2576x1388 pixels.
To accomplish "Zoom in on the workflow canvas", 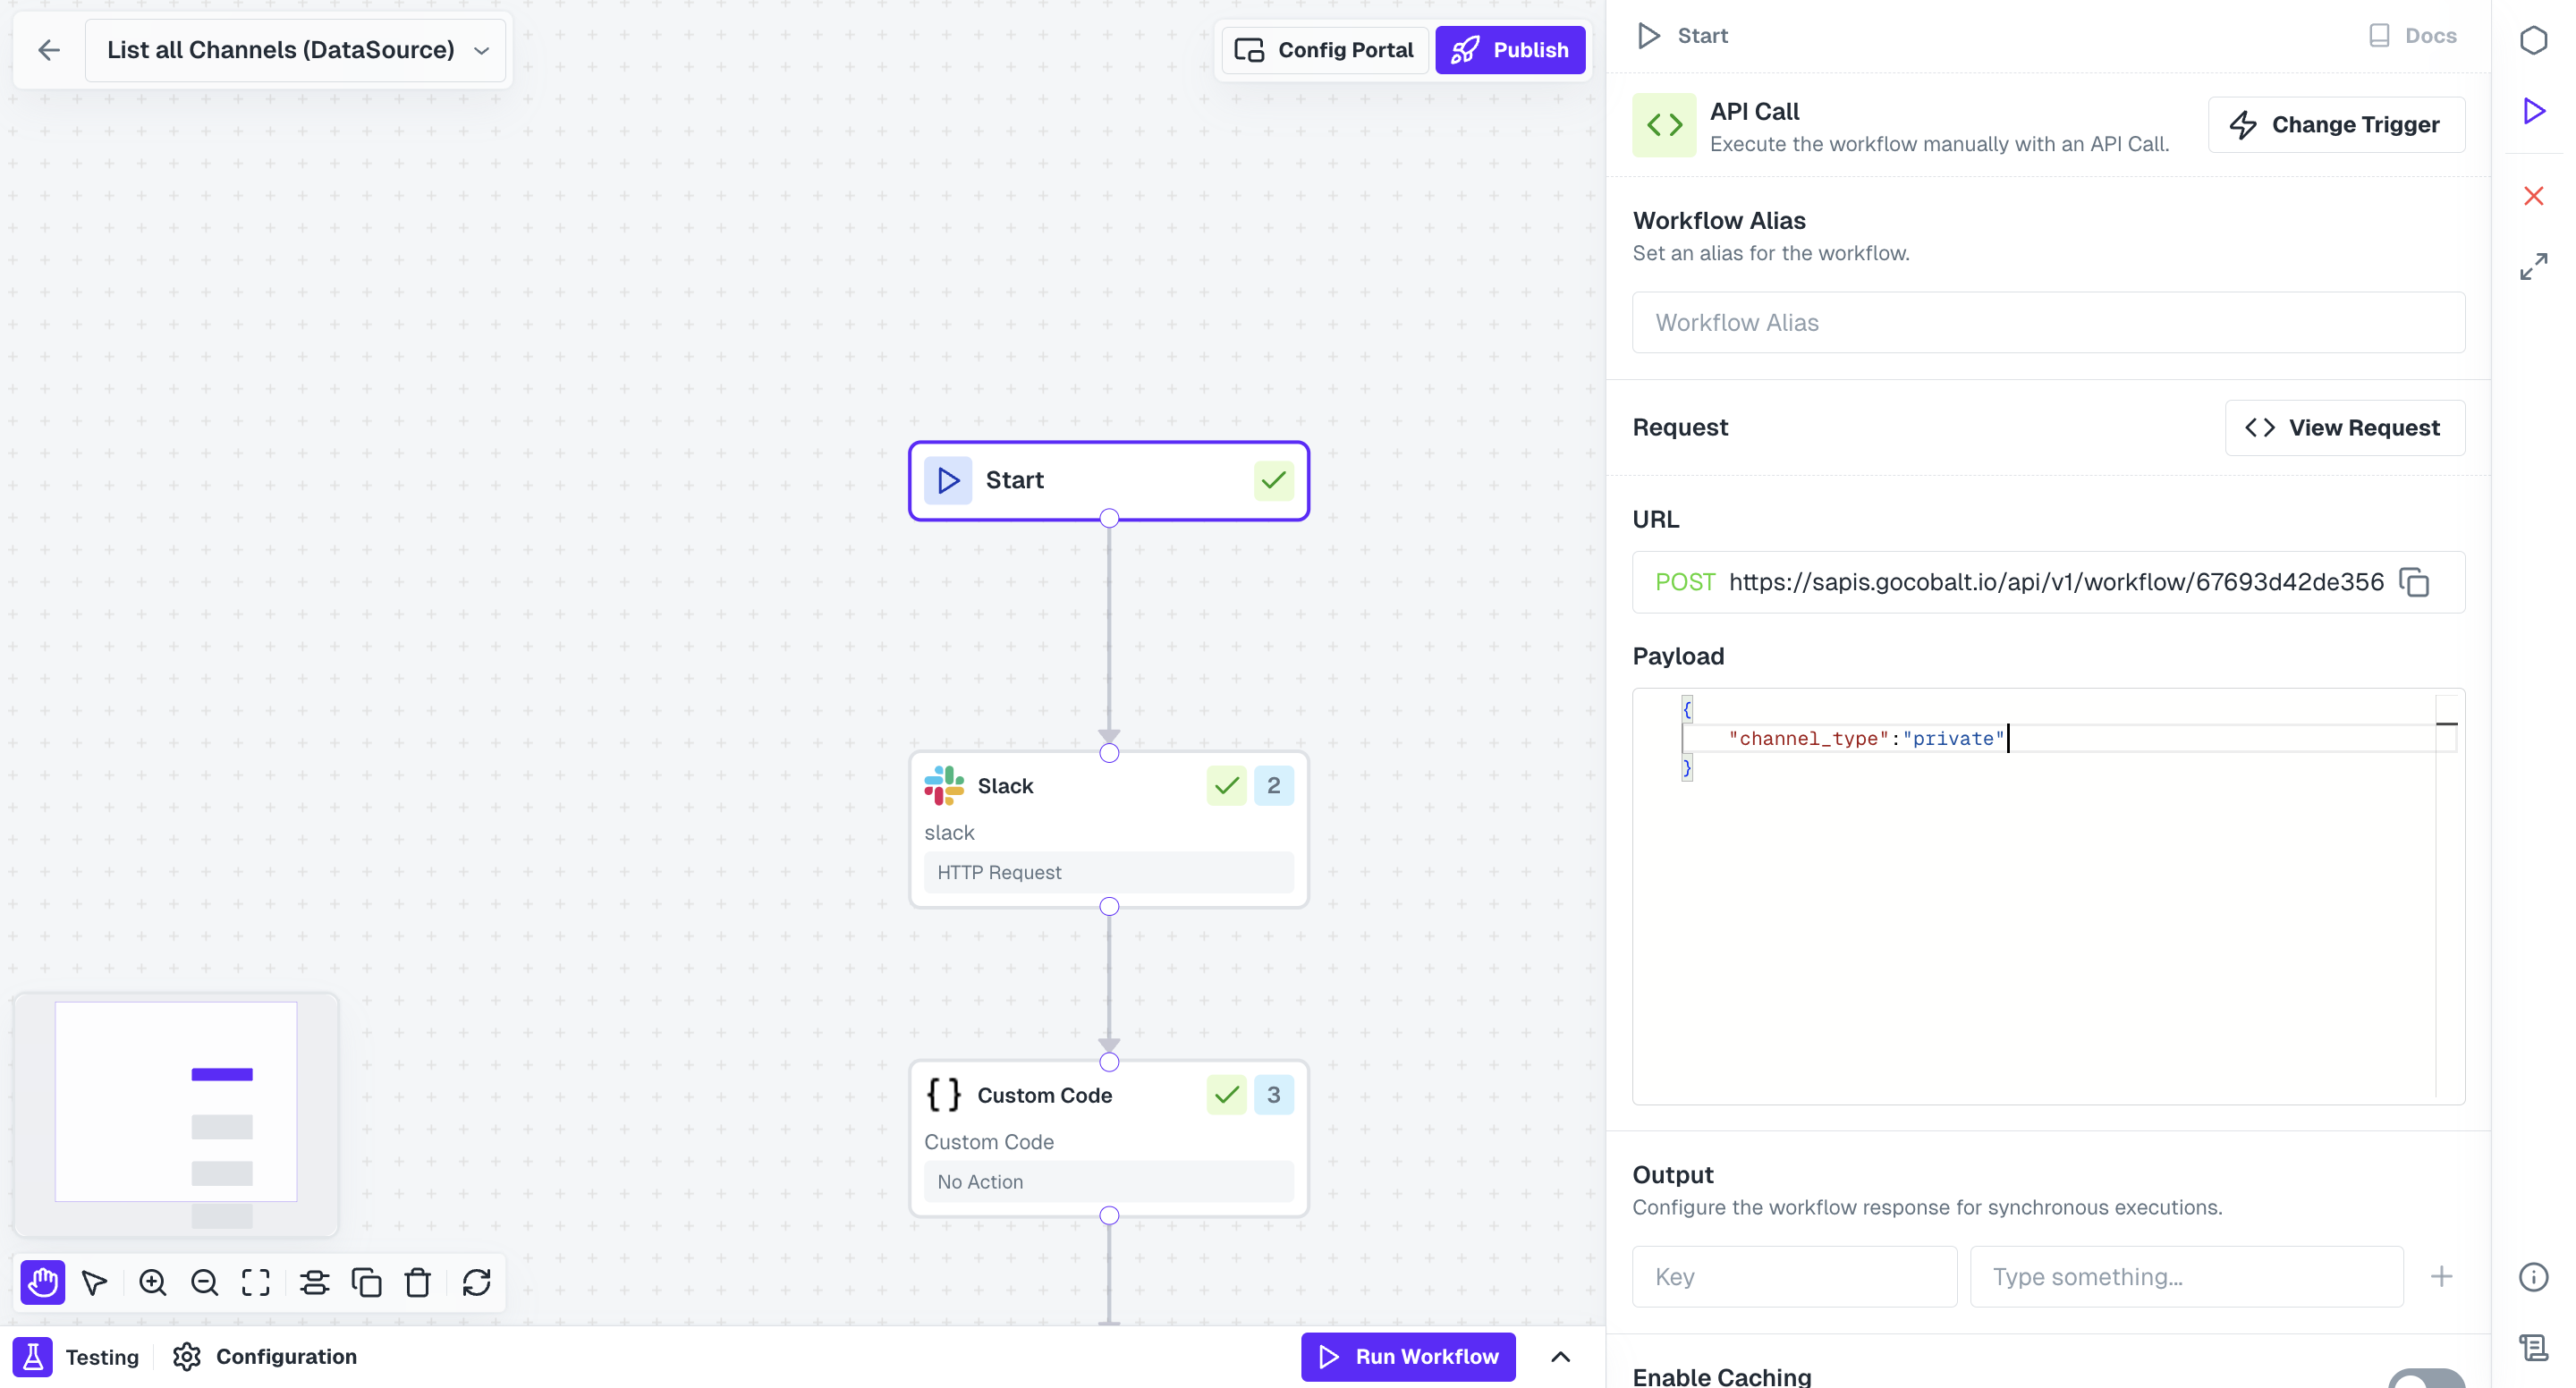I will point(152,1282).
